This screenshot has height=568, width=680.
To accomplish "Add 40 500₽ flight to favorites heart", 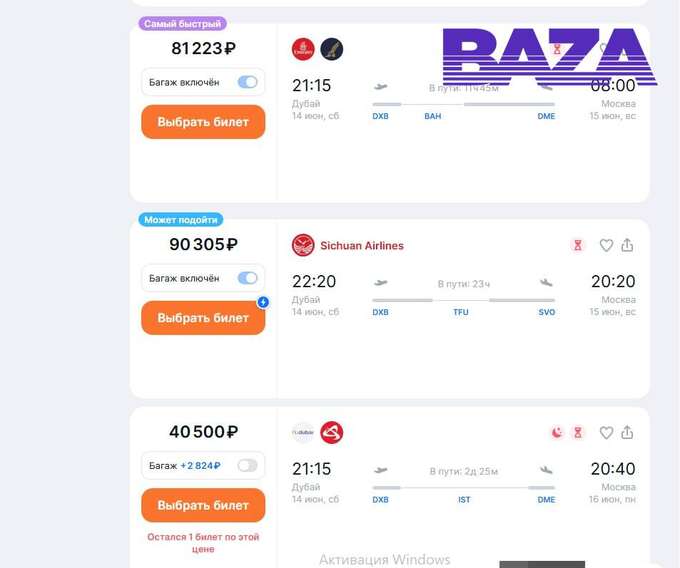I will (606, 433).
